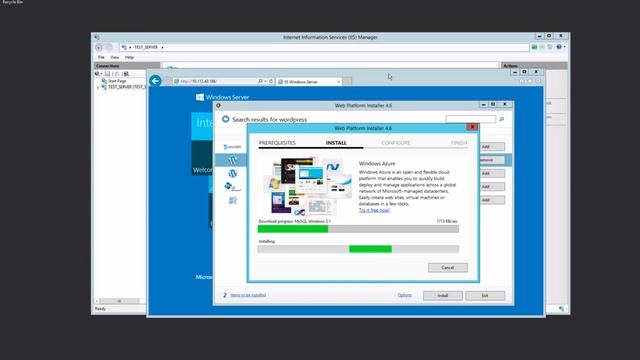
Task: Click the Internet Explorer tools gear icon
Action: 538,81
